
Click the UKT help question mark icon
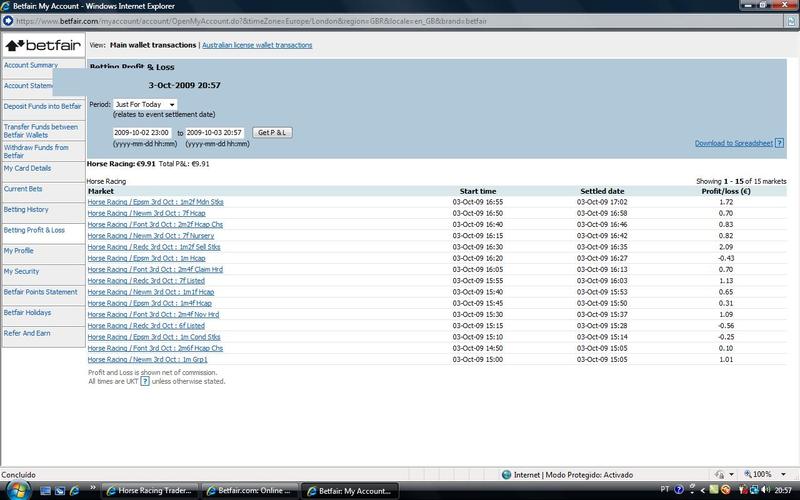[x=145, y=381]
